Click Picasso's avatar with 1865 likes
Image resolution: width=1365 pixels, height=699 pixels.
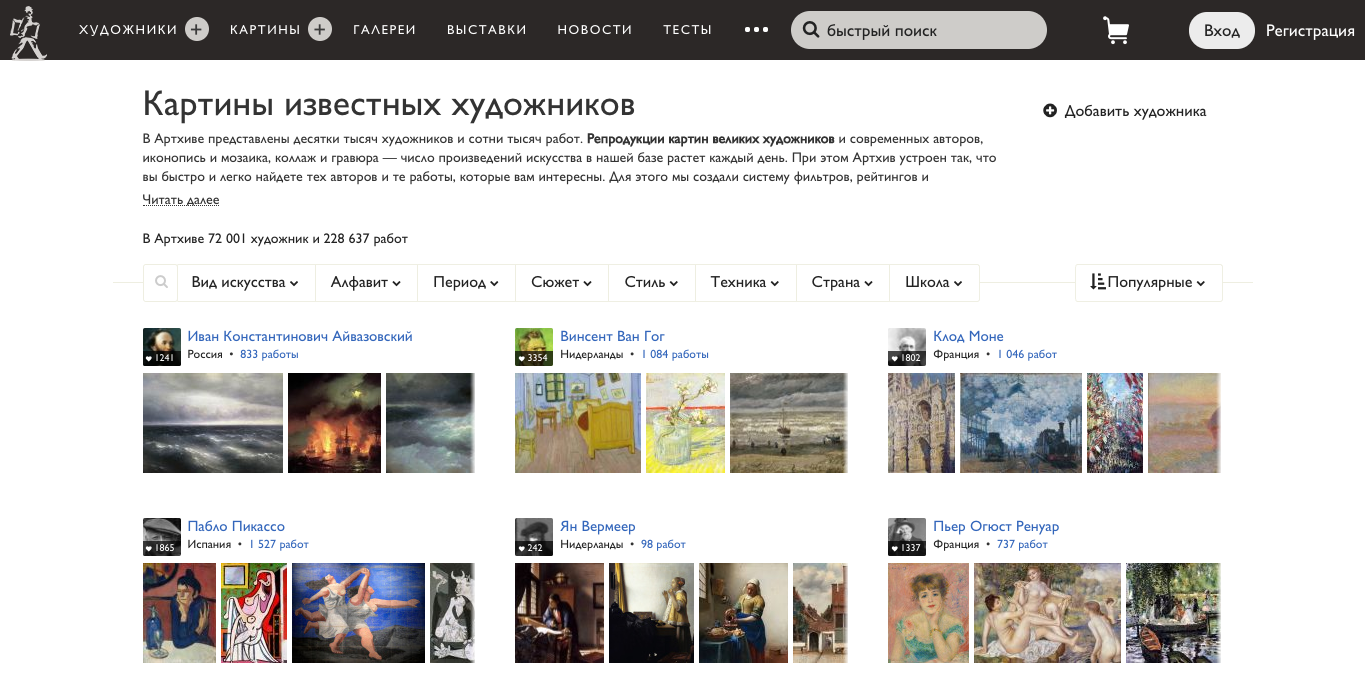162,536
